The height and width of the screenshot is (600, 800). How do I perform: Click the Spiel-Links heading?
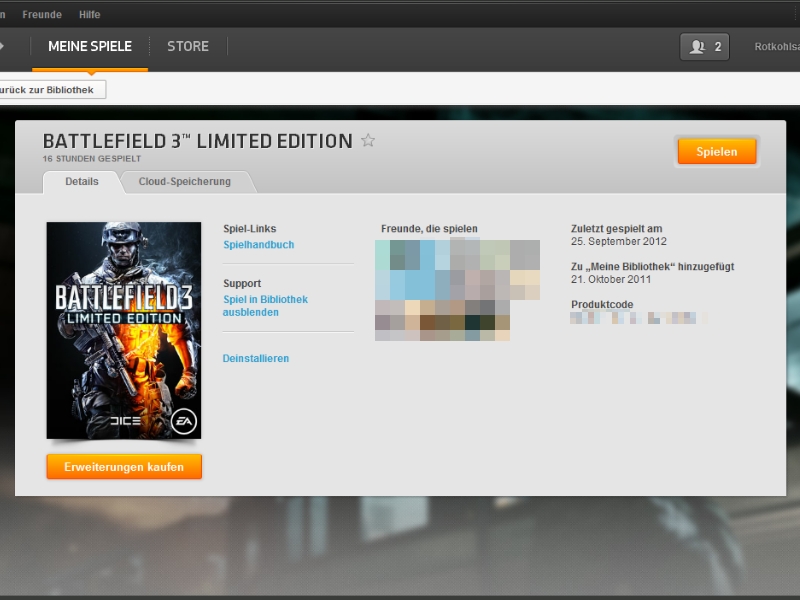point(249,229)
